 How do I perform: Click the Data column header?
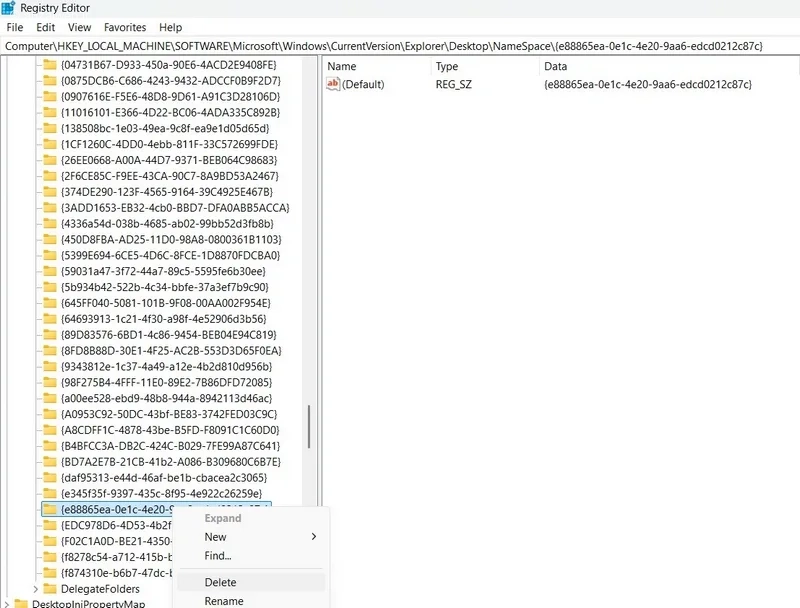(x=555, y=66)
